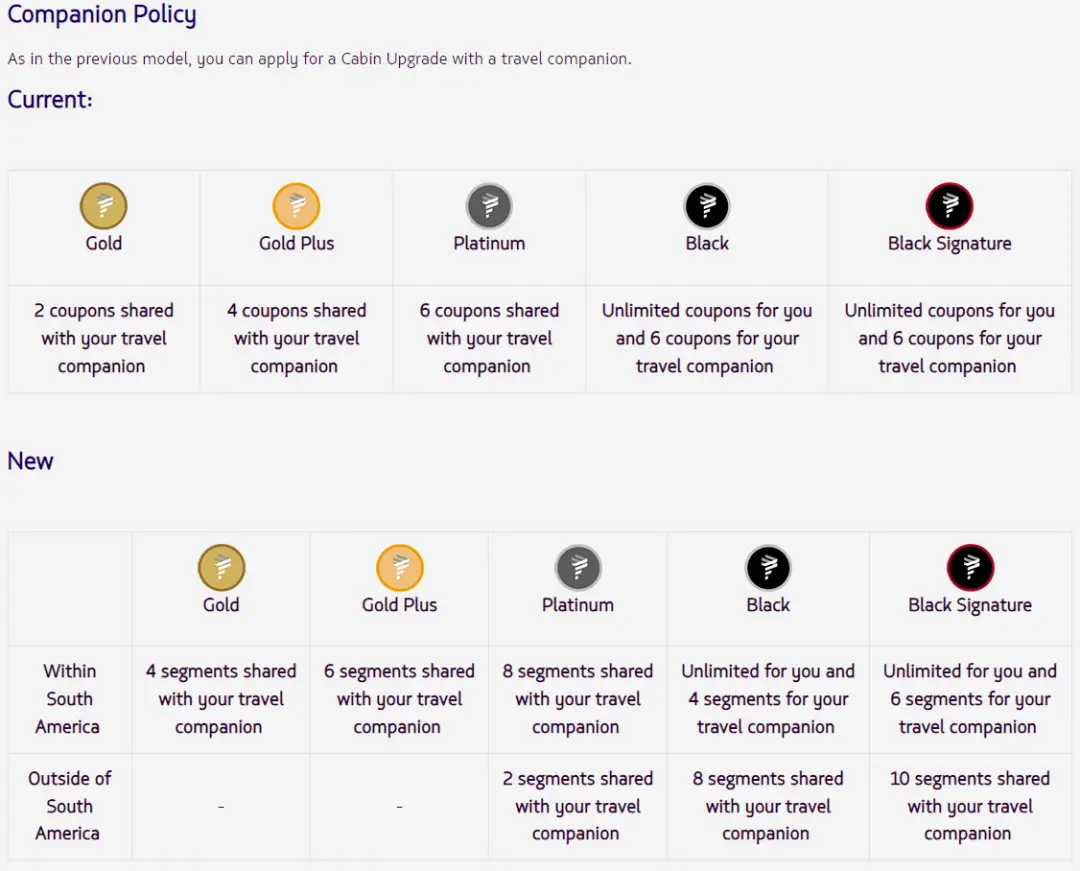This screenshot has width=1080, height=871.
Task: Click the Companion Policy heading
Action: 102,16
